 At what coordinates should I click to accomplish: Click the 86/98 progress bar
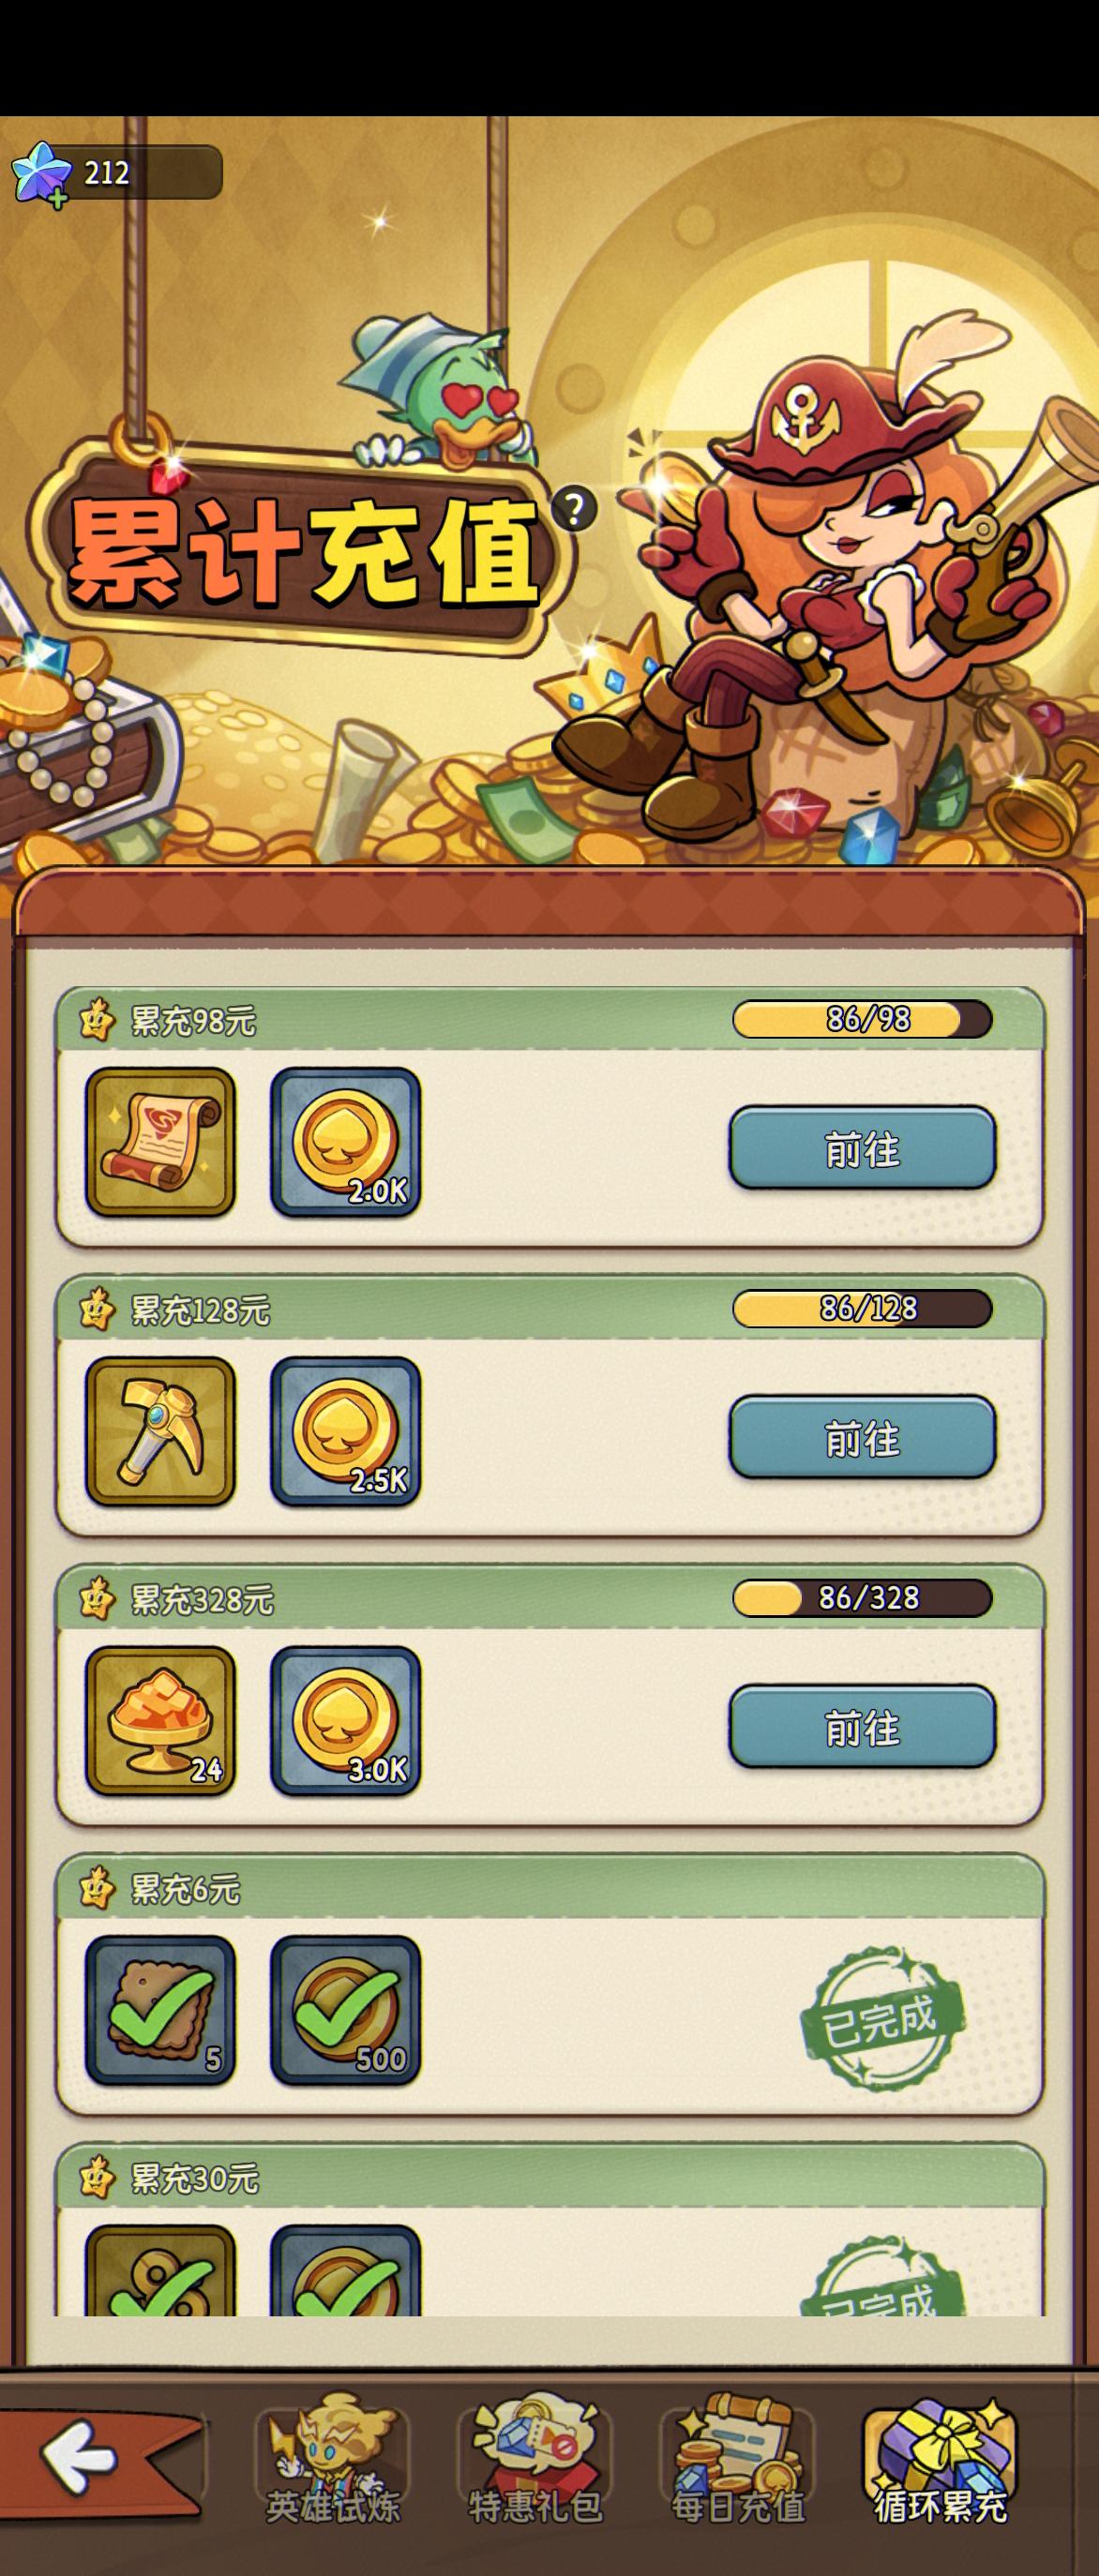point(862,1019)
